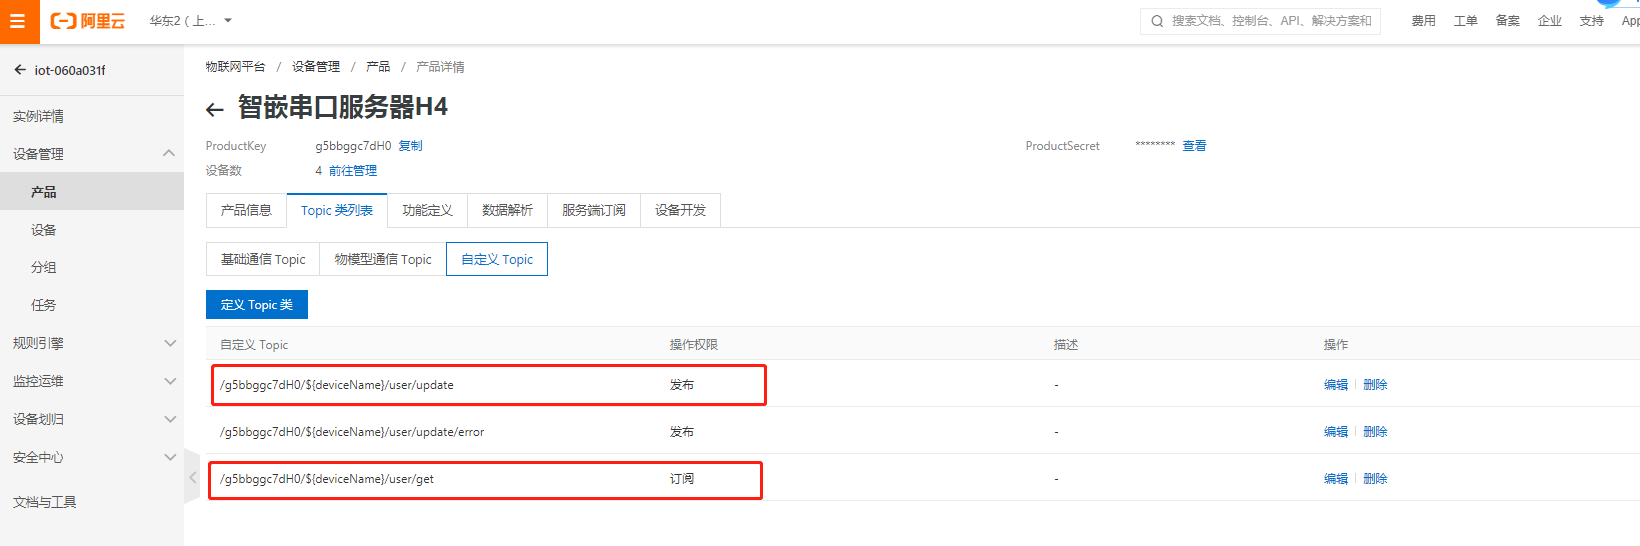Click the search magnifier icon
1640x546 pixels.
(1157, 21)
